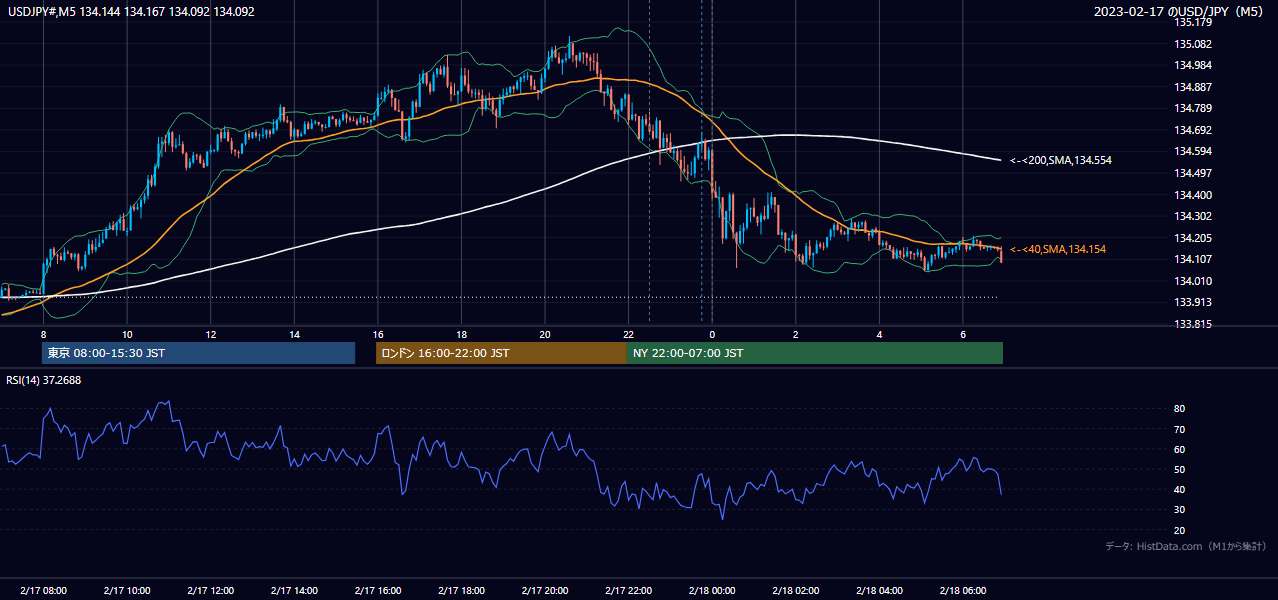This screenshot has height=600, width=1278.
Task: Click the hour 20 tick label under price chart
Action: (545, 334)
